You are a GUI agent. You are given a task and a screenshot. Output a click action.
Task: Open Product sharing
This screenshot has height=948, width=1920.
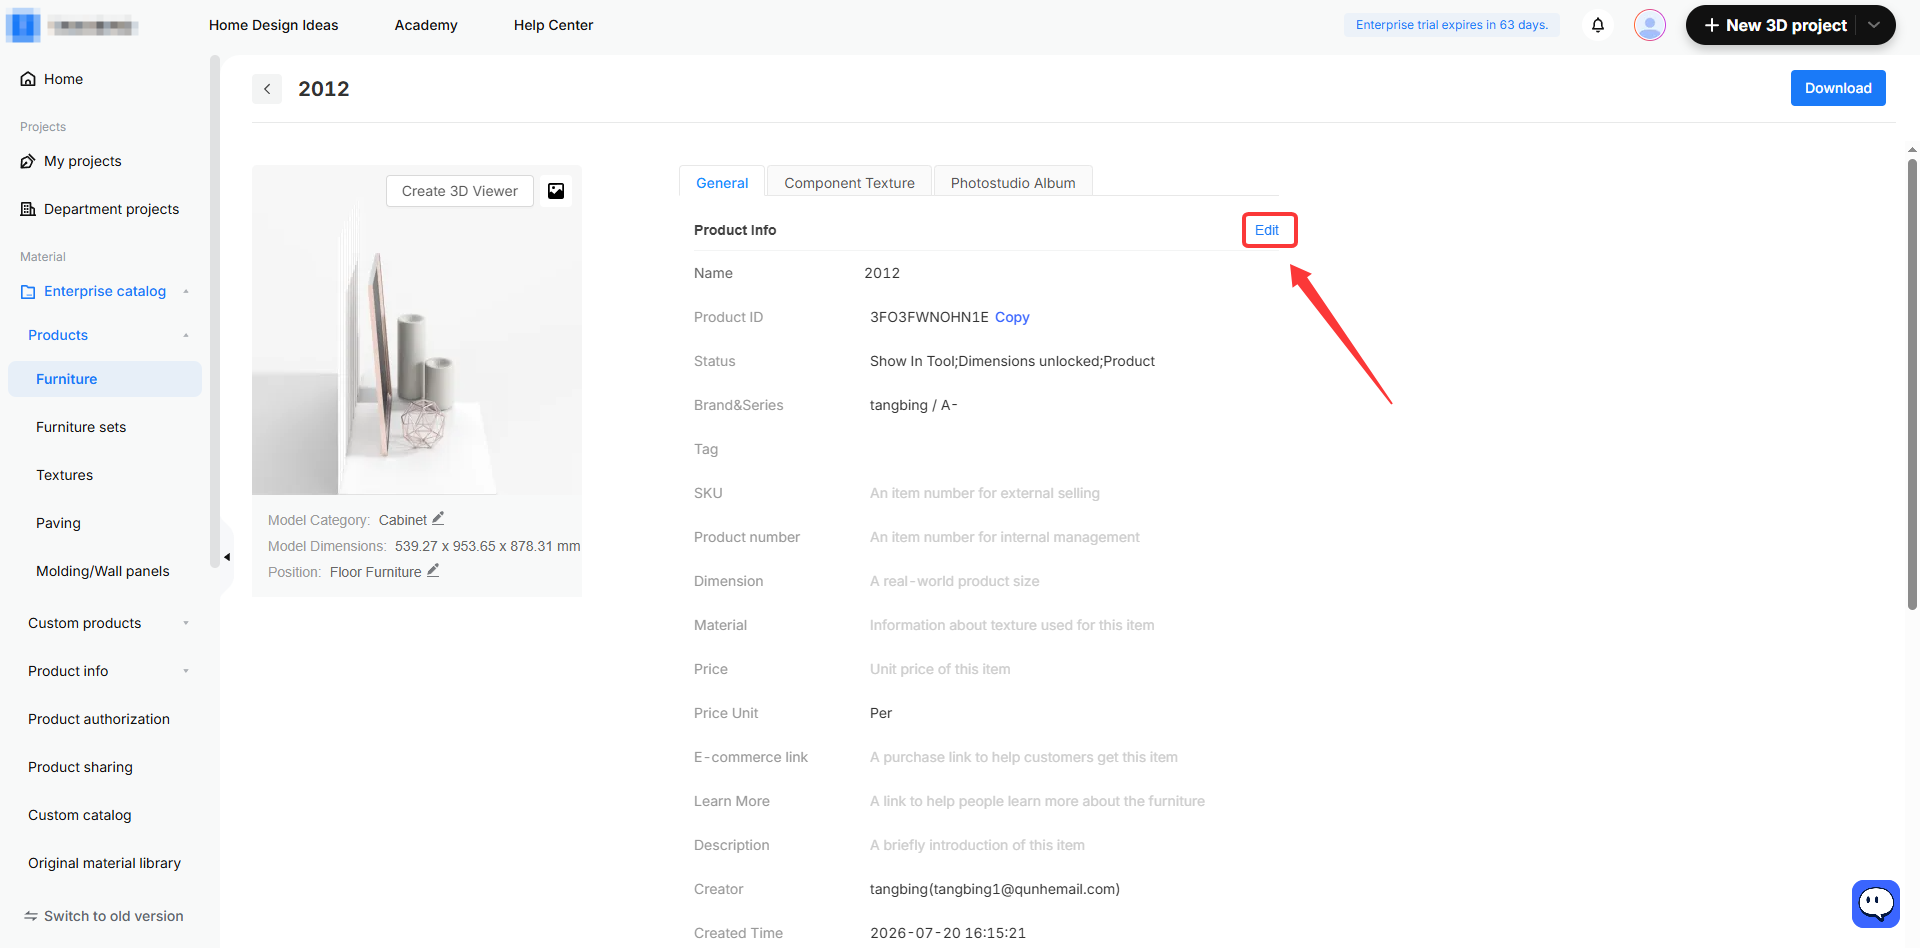coord(80,767)
